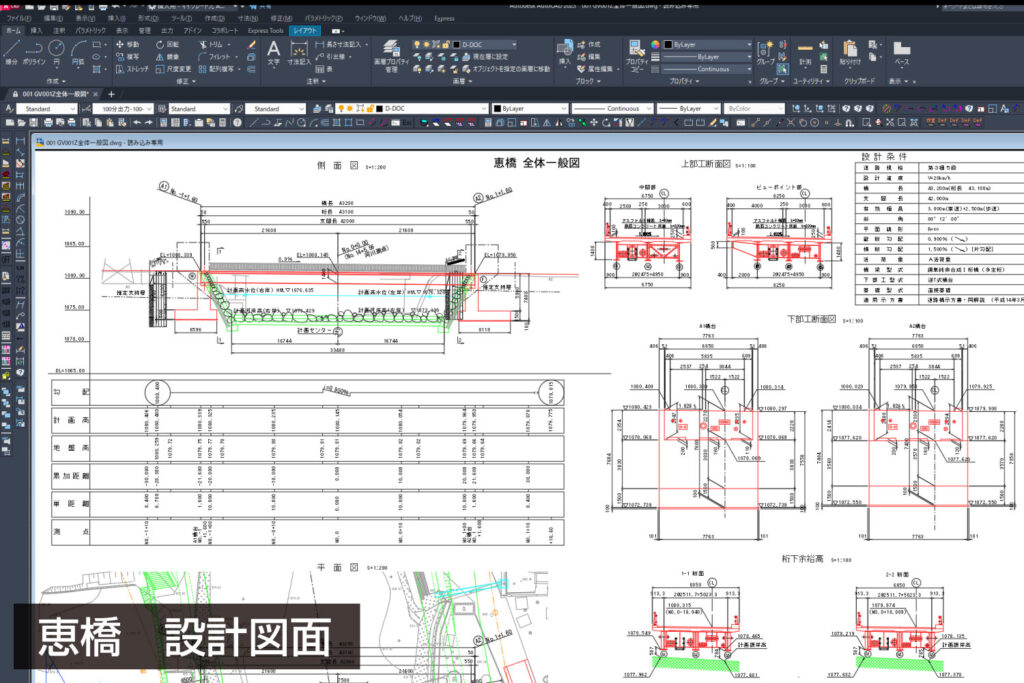
Task: Select the 文字 text tool
Action: point(274,53)
